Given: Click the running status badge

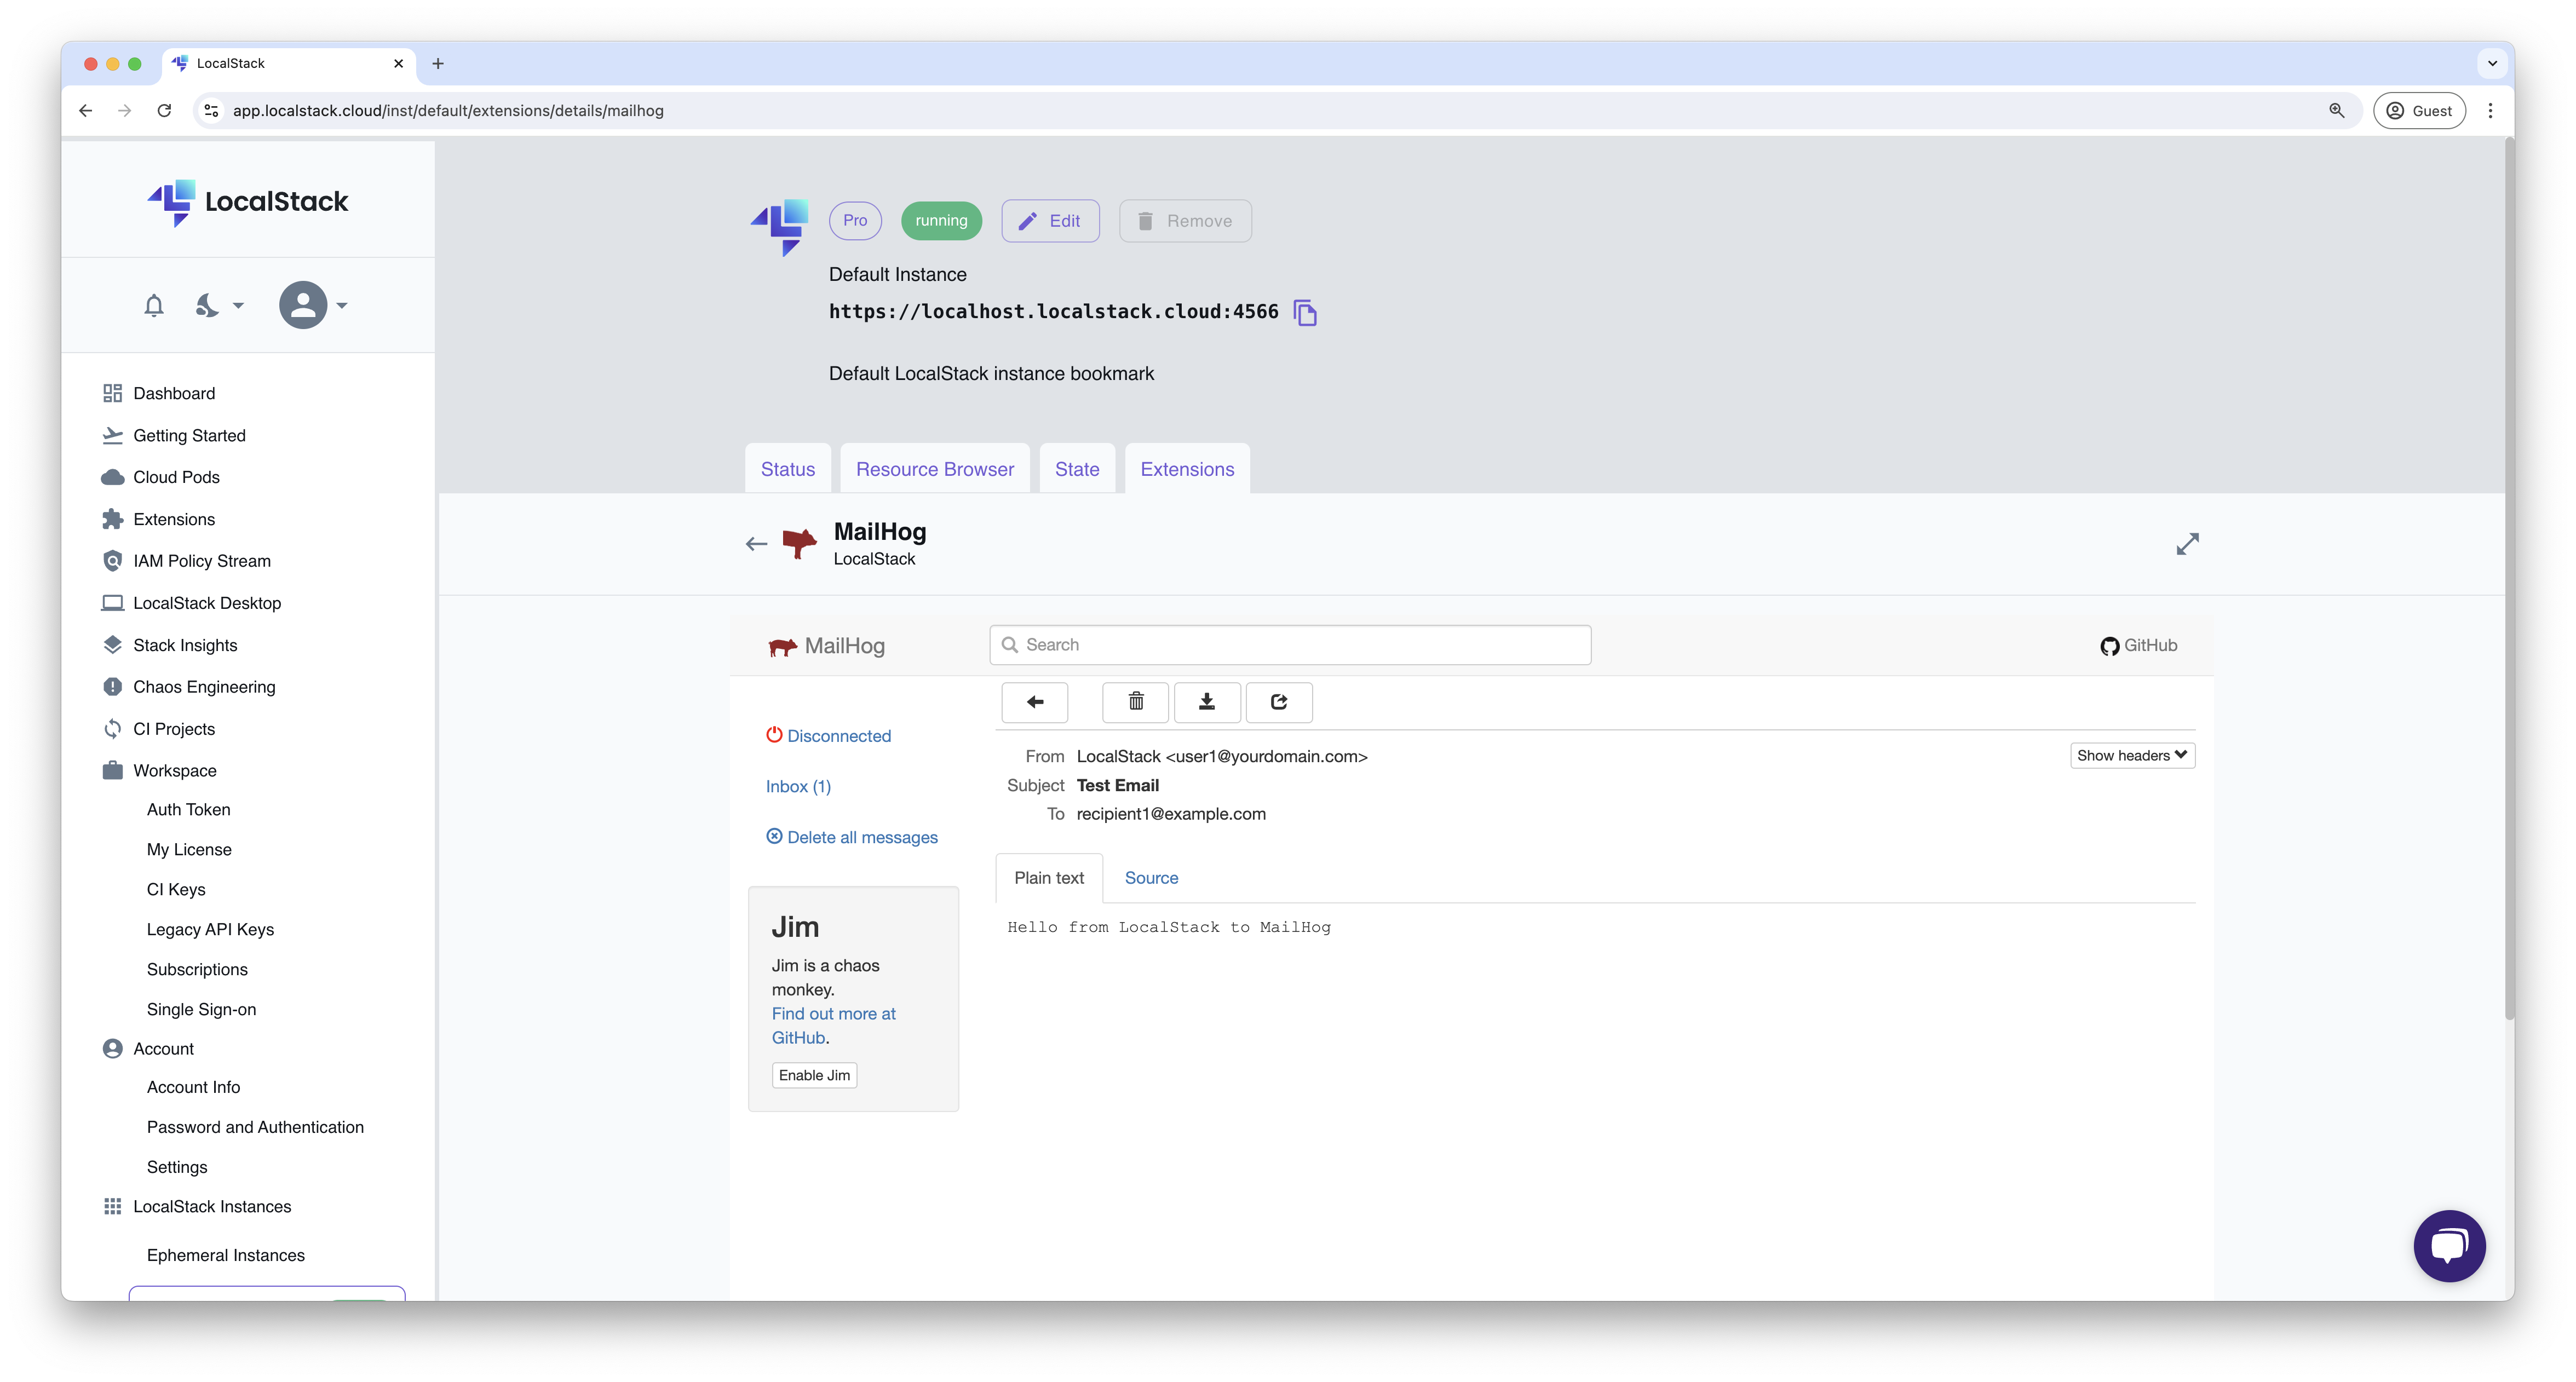Looking at the screenshot, I should [x=940, y=220].
